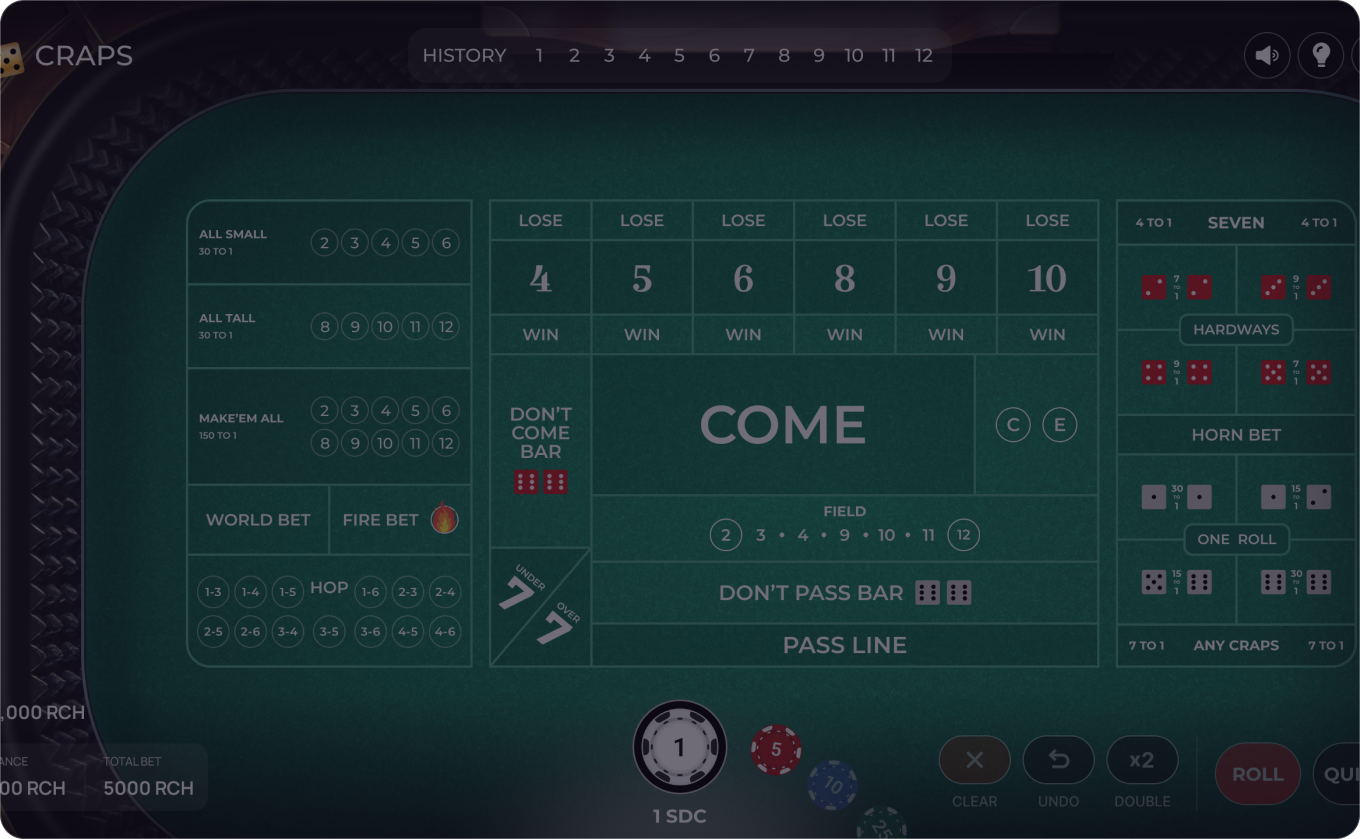Select the 1-3 hop bet
The height and width of the screenshot is (839, 1360).
click(213, 592)
